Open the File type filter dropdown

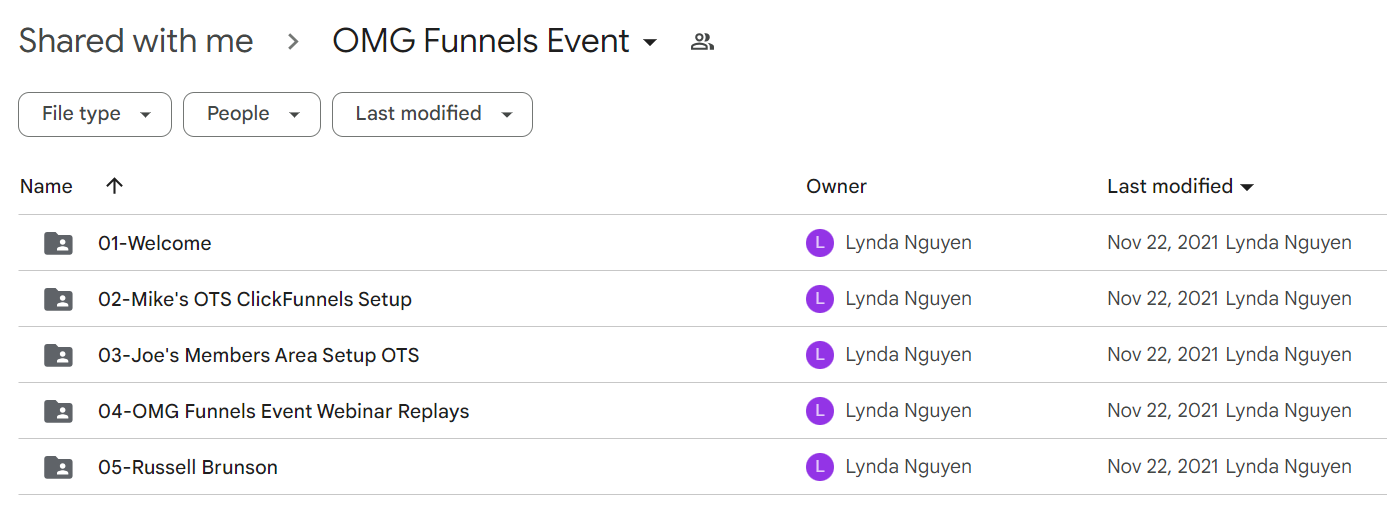(95, 114)
